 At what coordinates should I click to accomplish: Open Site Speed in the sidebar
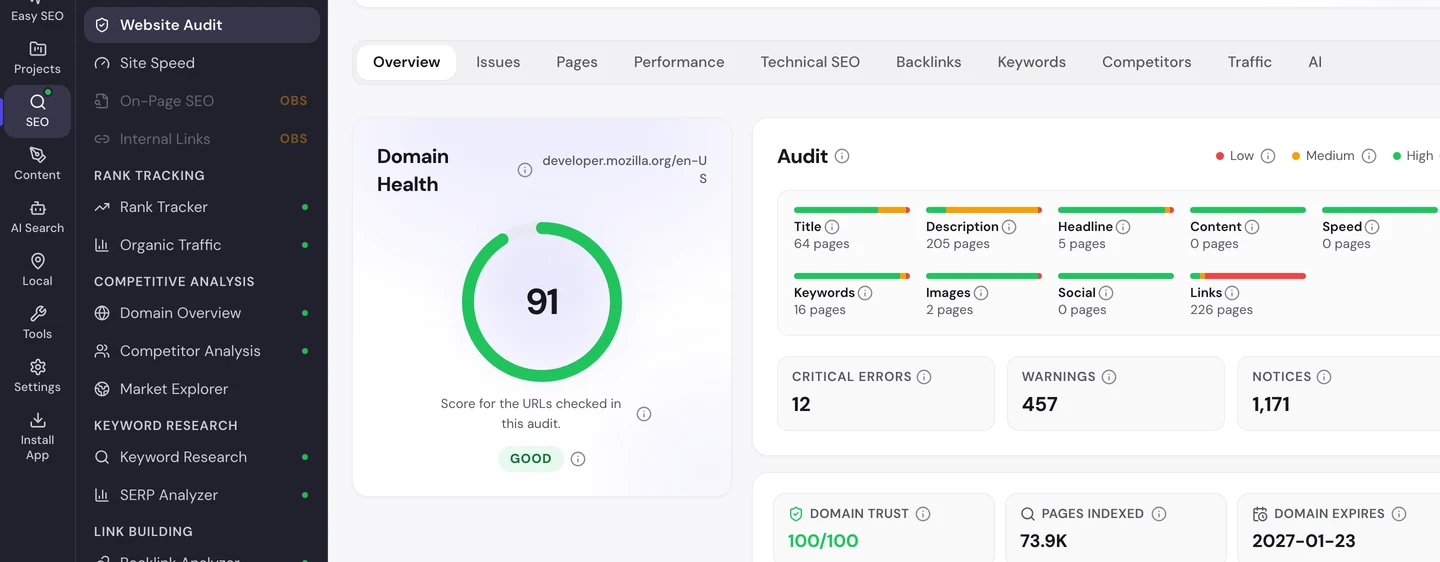tap(202, 63)
